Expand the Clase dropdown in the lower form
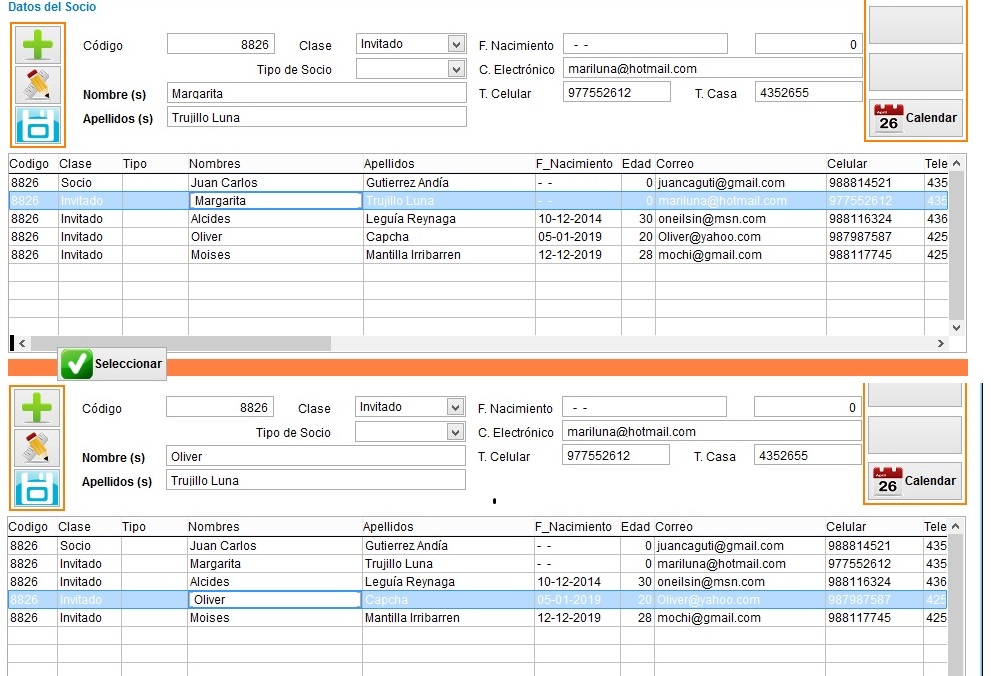Image resolution: width=991 pixels, height=676 pixels. 455,407
